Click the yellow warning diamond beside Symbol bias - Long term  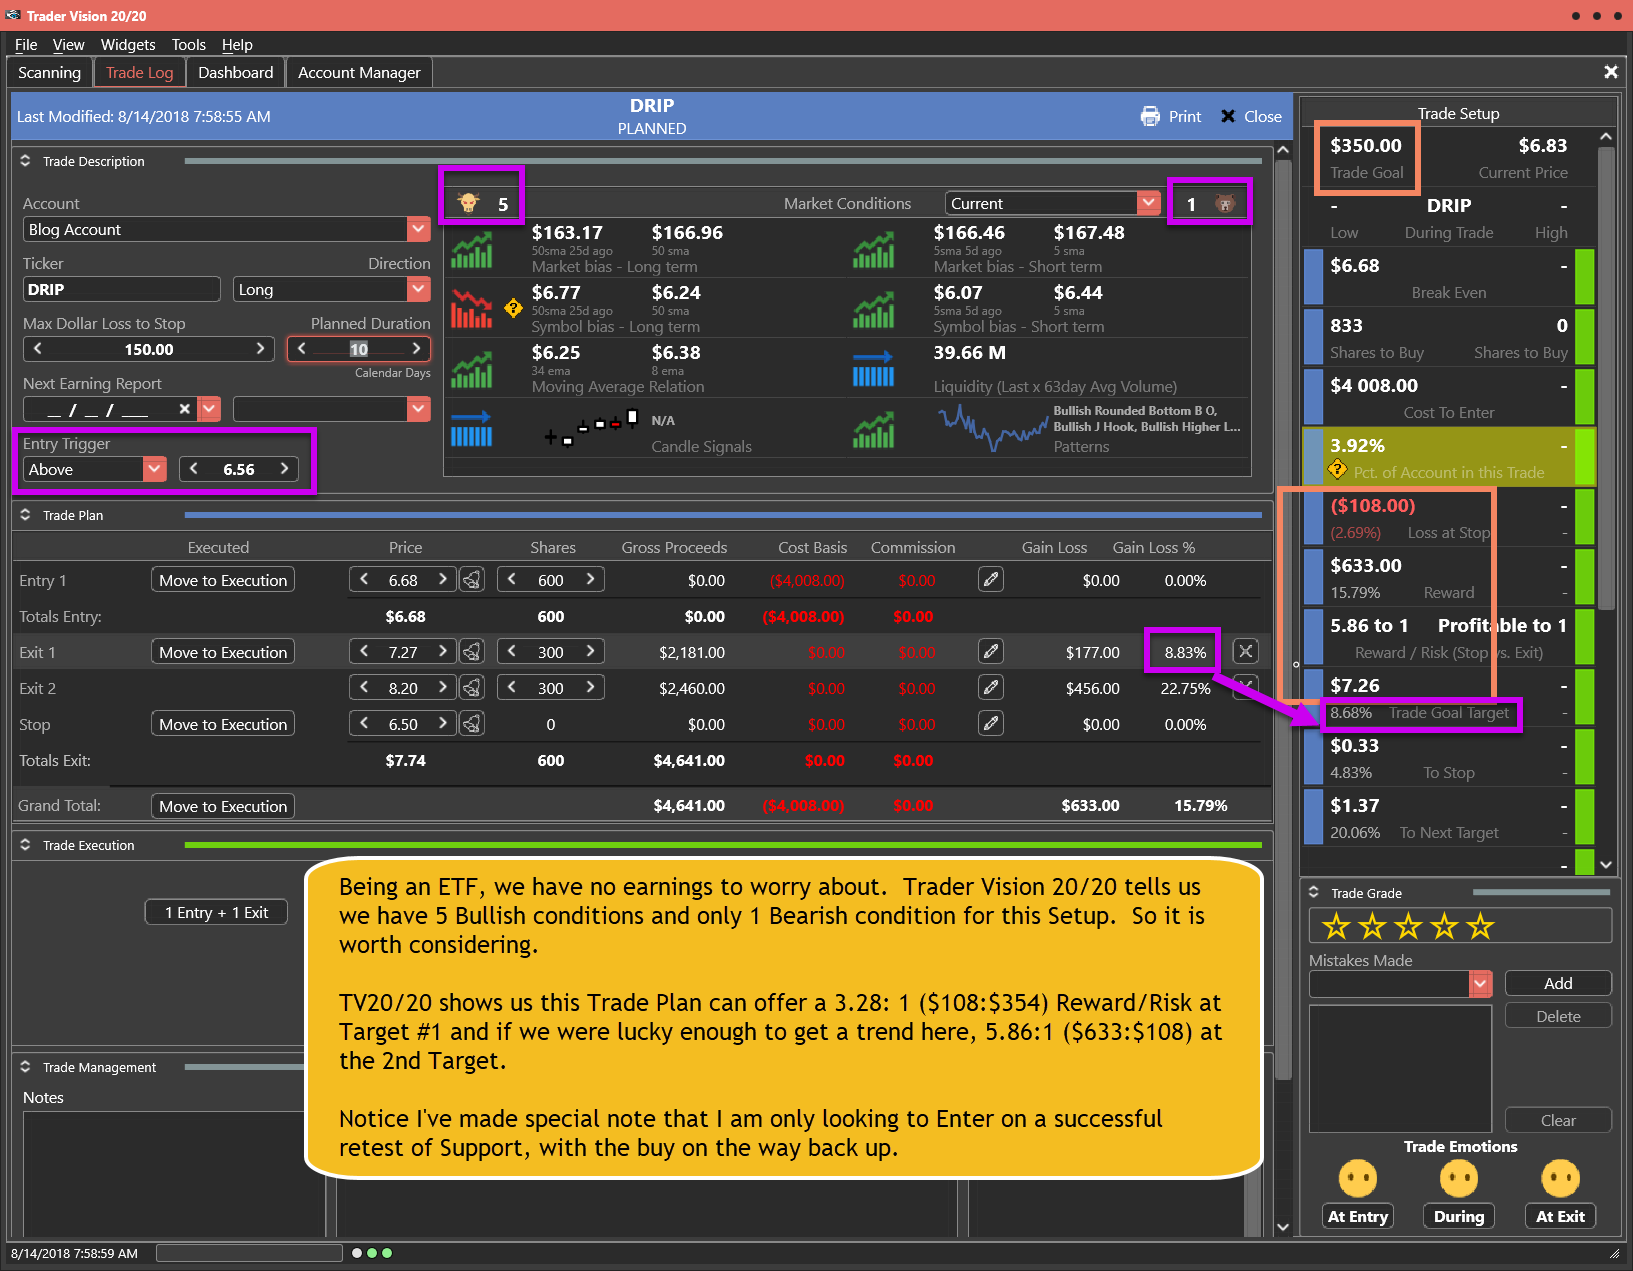(x=513, y=307)
